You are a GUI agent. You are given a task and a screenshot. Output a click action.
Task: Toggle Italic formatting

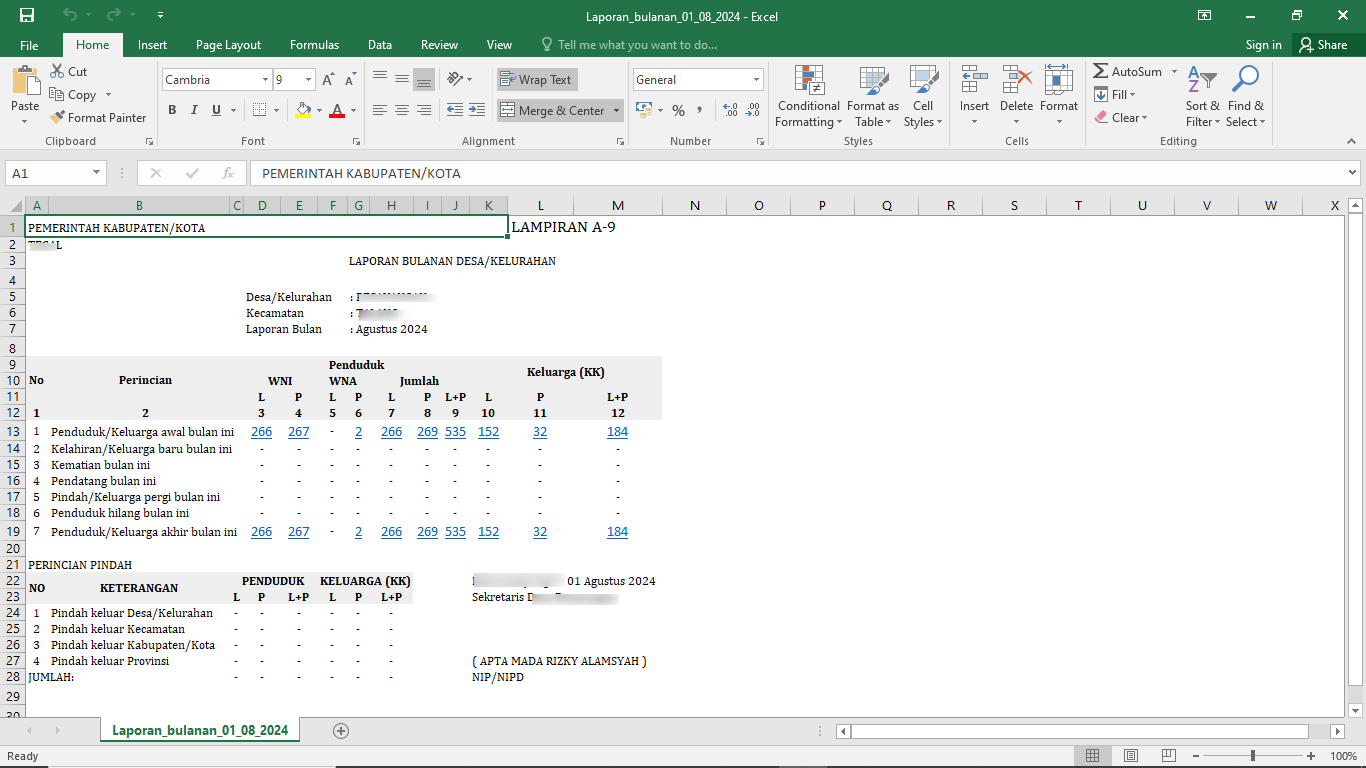[x=194, y=110]
